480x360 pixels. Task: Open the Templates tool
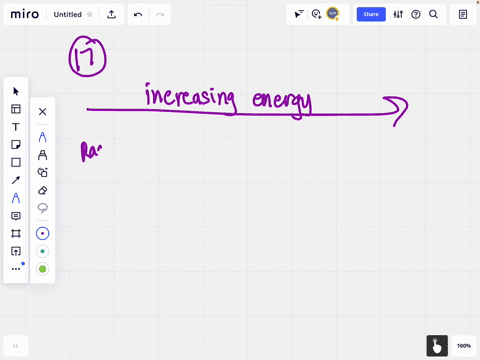coord(16,109)
